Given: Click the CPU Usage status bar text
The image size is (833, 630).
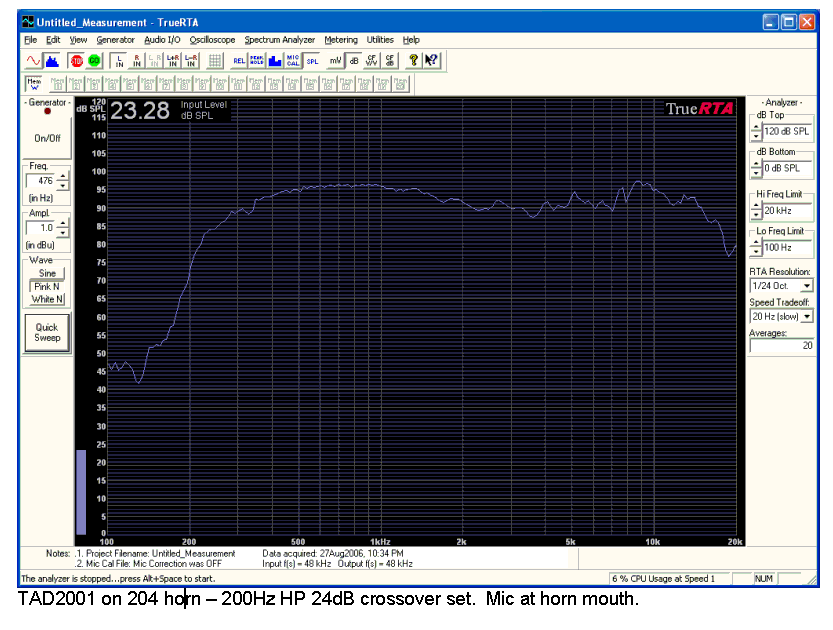Looking at the screenshot, I should pos(664,579).
